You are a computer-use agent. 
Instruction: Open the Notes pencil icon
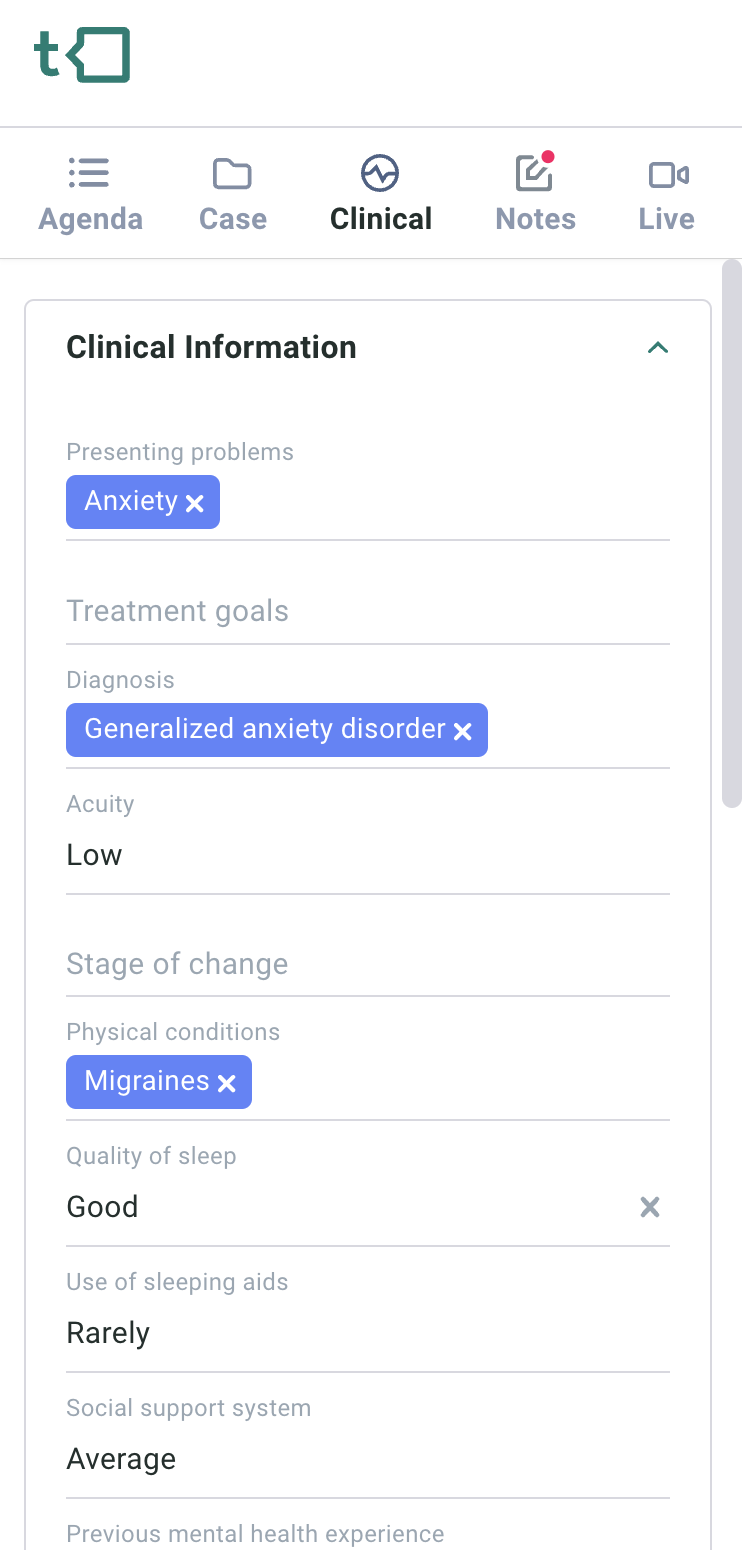[x=535, y=173]
